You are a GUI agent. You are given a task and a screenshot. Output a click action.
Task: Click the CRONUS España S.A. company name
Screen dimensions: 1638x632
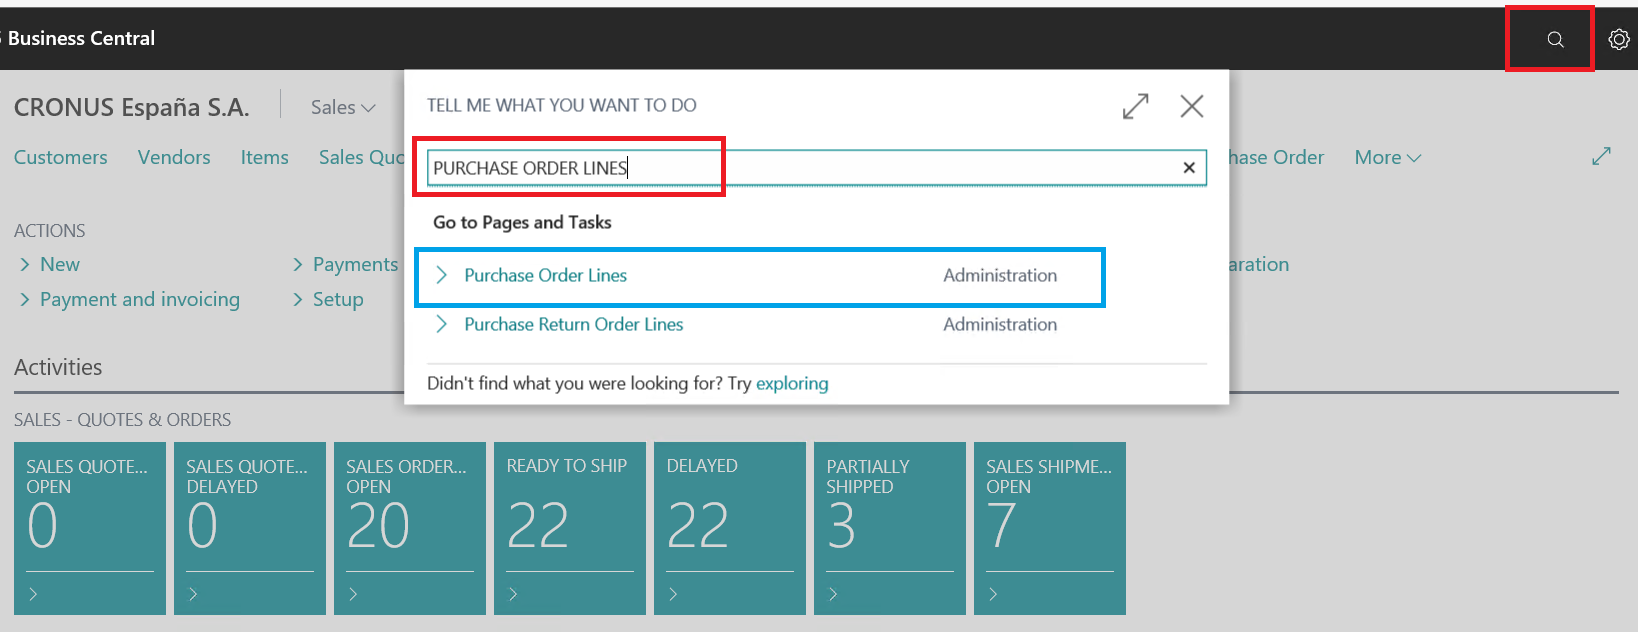pos(132,107)
